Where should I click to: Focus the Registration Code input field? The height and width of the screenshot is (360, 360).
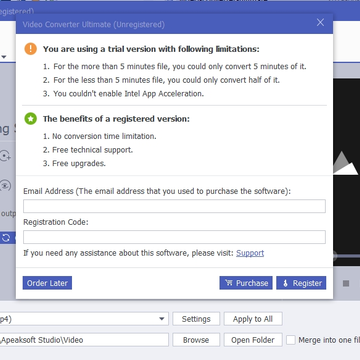point(174,237)
